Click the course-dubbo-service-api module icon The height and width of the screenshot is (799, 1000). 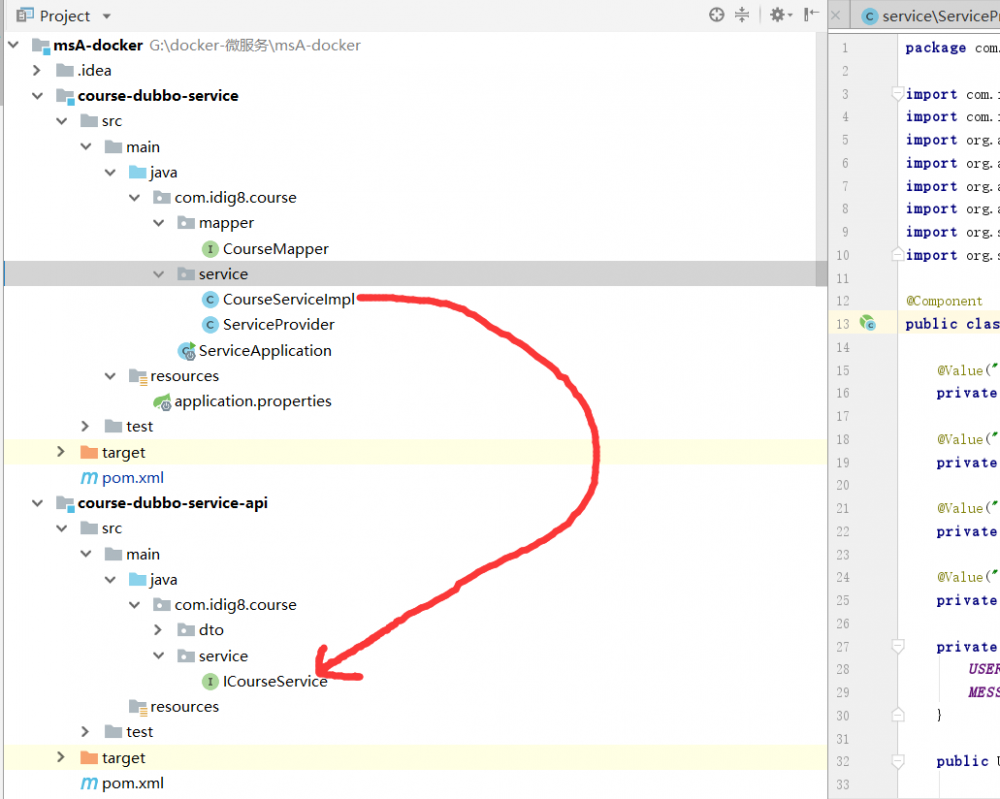pyautogui.click(x=65, y=504)
